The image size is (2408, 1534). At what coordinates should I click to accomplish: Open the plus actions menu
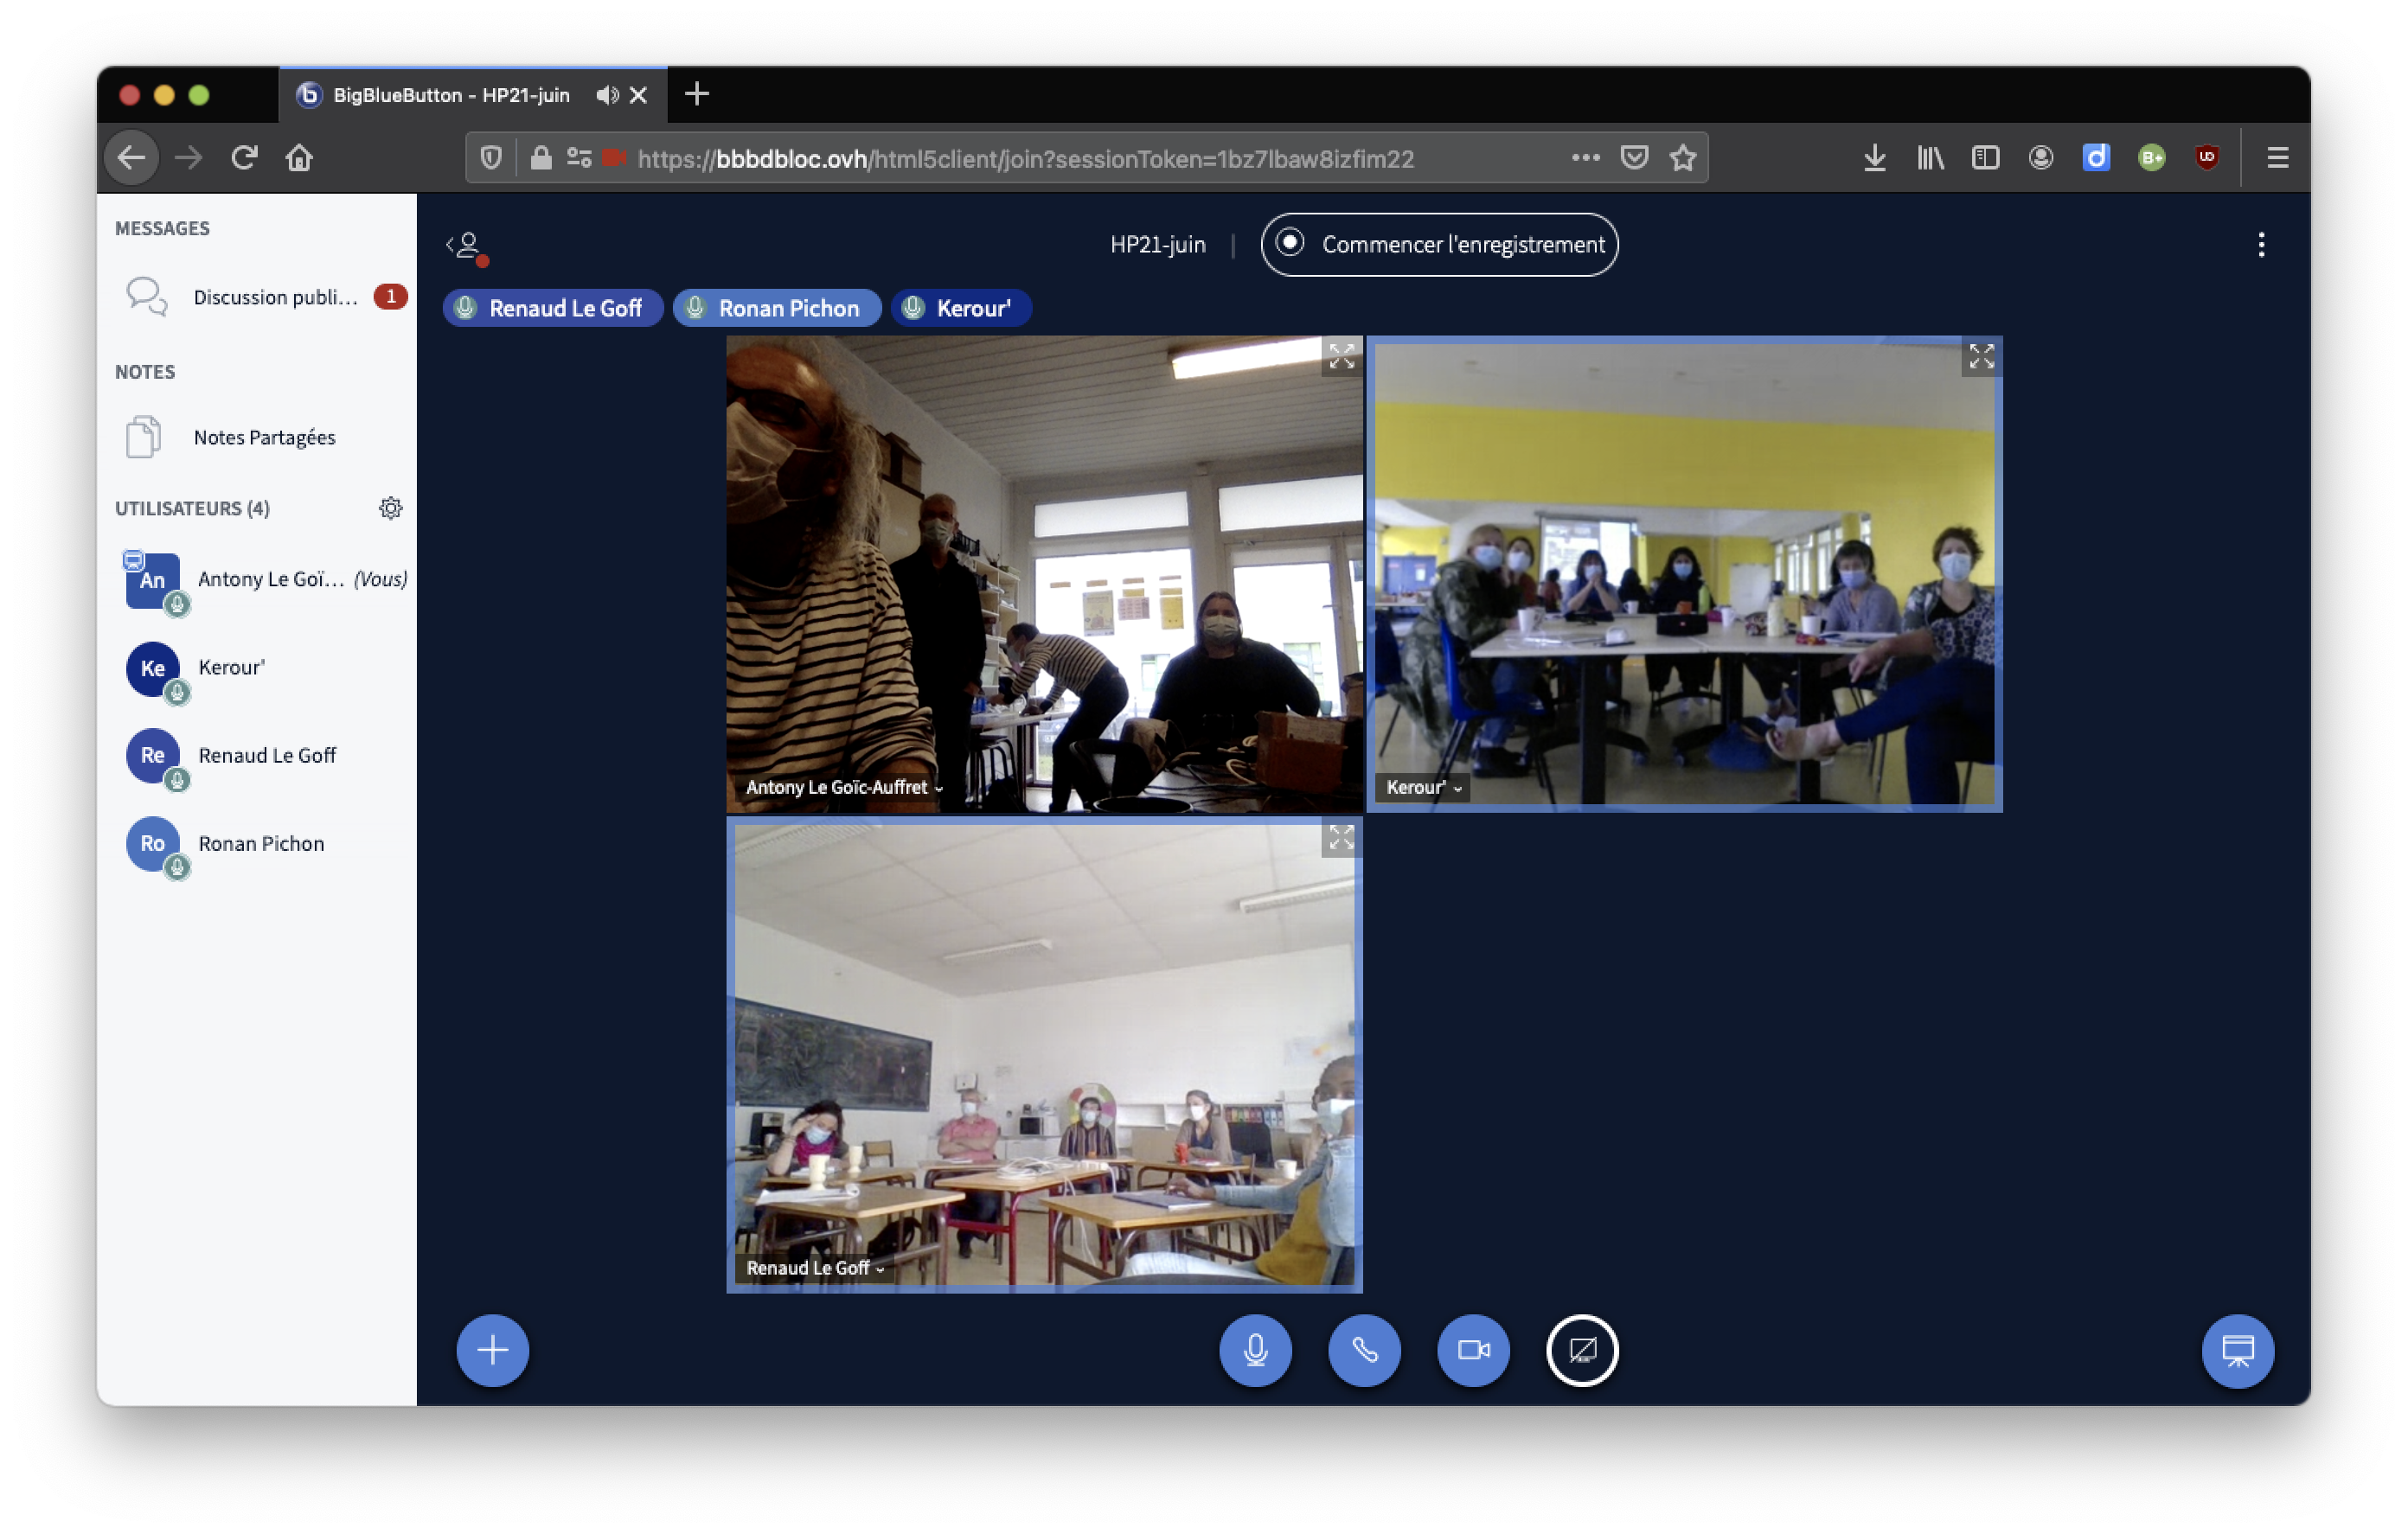492,1350
